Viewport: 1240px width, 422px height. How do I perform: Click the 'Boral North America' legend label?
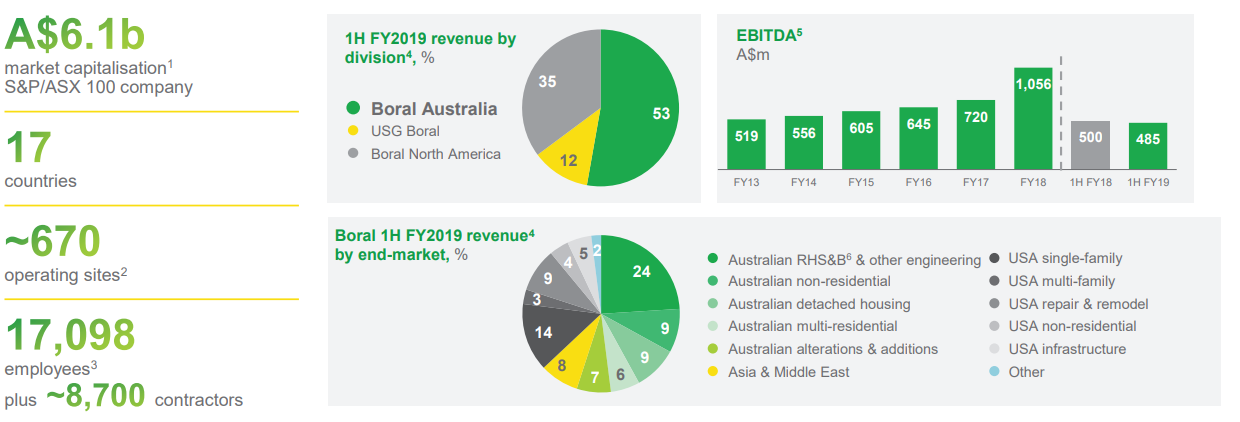(x=436, y=154)
